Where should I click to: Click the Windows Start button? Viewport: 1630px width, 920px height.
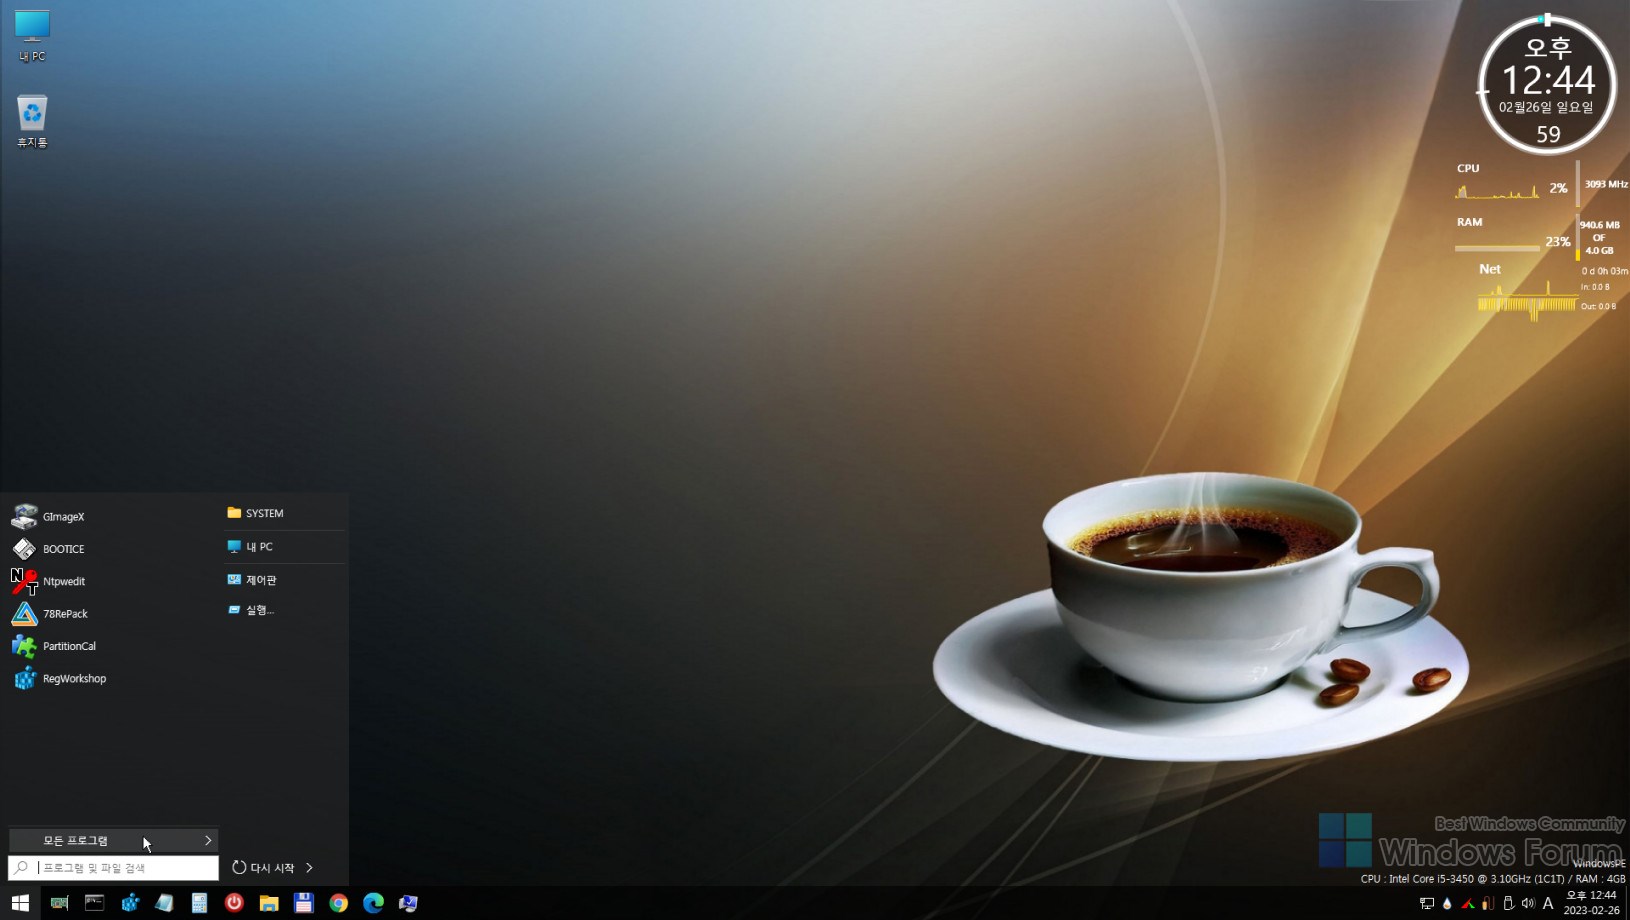20,903
